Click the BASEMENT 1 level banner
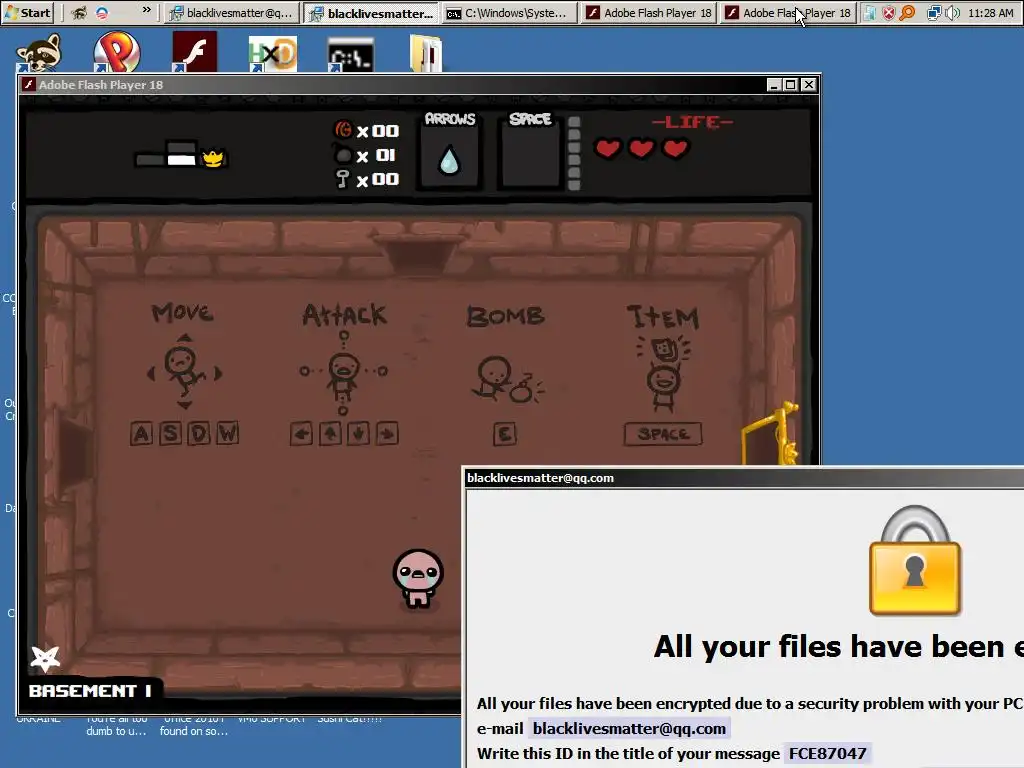The width and height of the screenshot is (1024, 768). (90, 690)
